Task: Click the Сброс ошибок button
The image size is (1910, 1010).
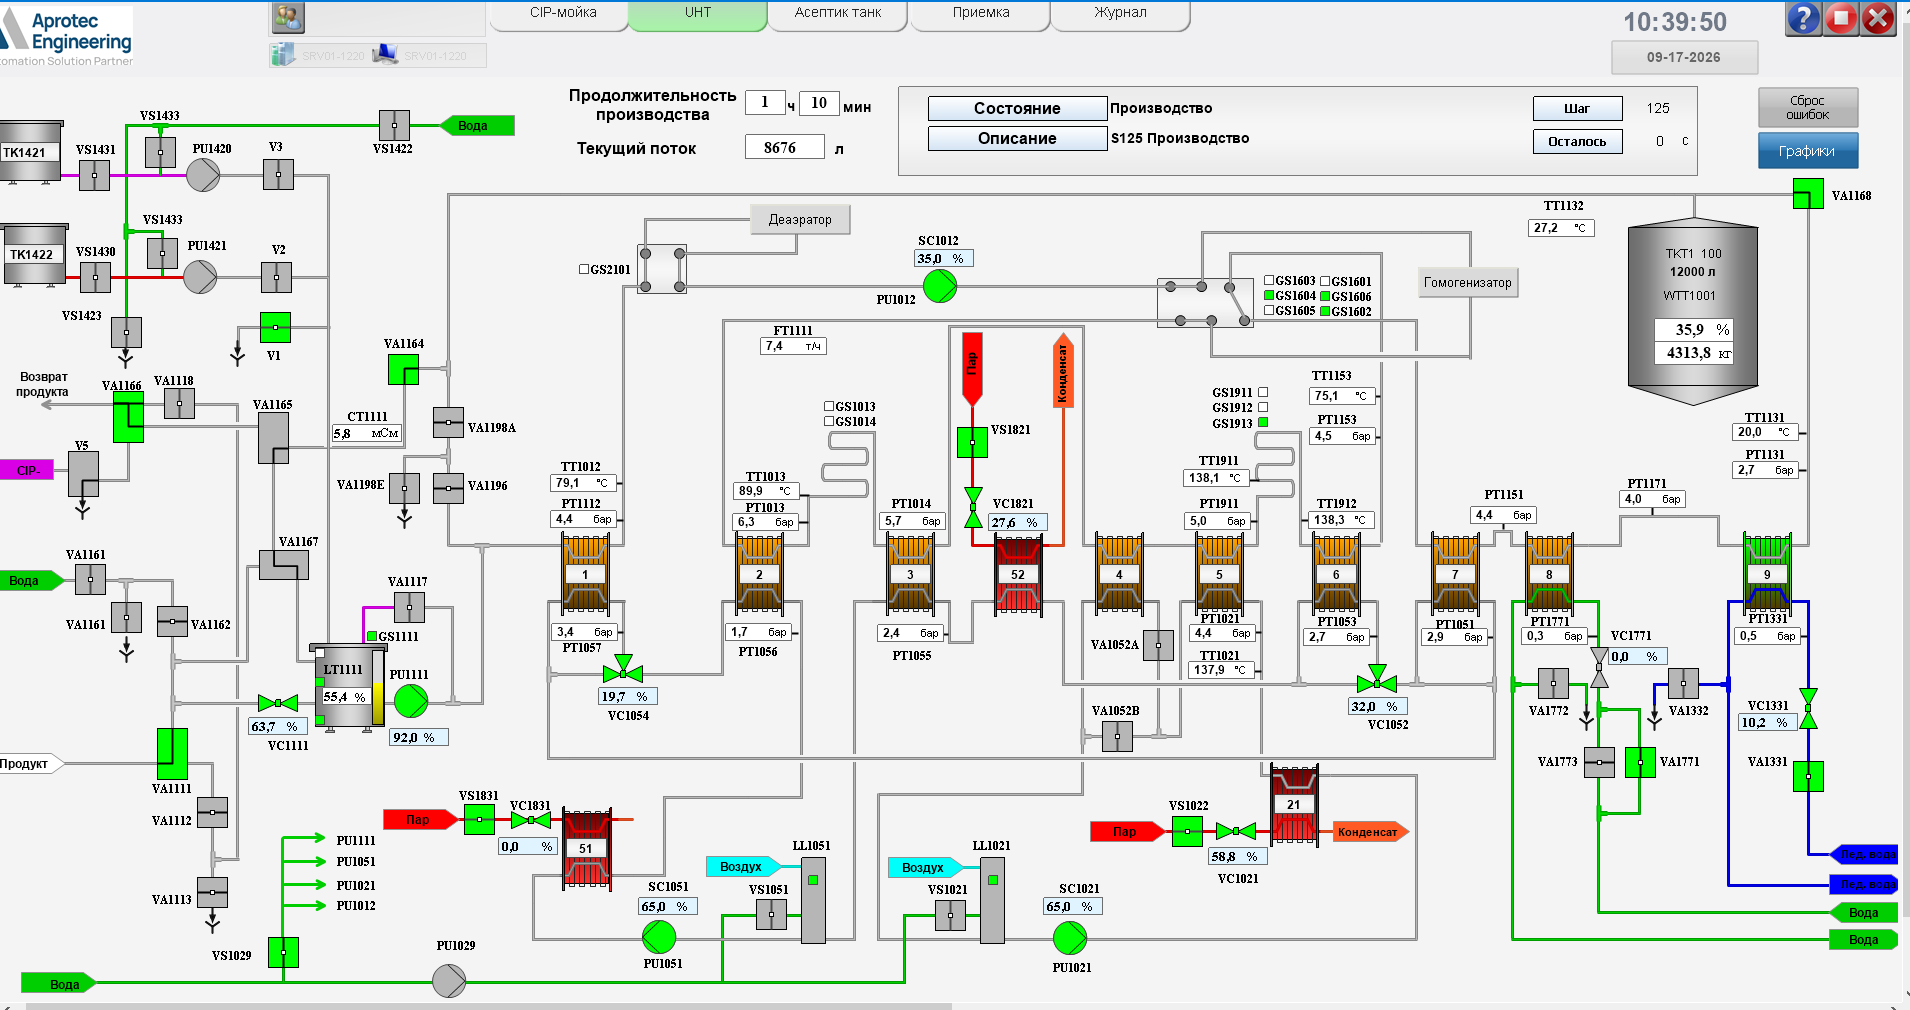Action: (x=1808, y=108)
